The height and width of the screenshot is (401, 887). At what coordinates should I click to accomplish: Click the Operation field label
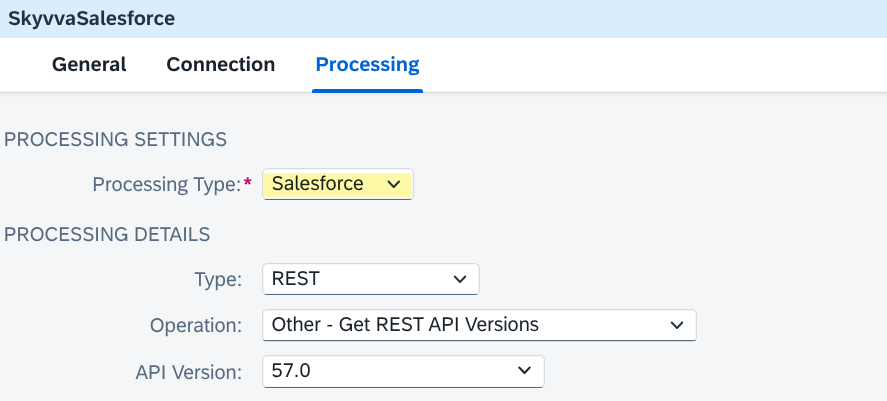point(196,325)
